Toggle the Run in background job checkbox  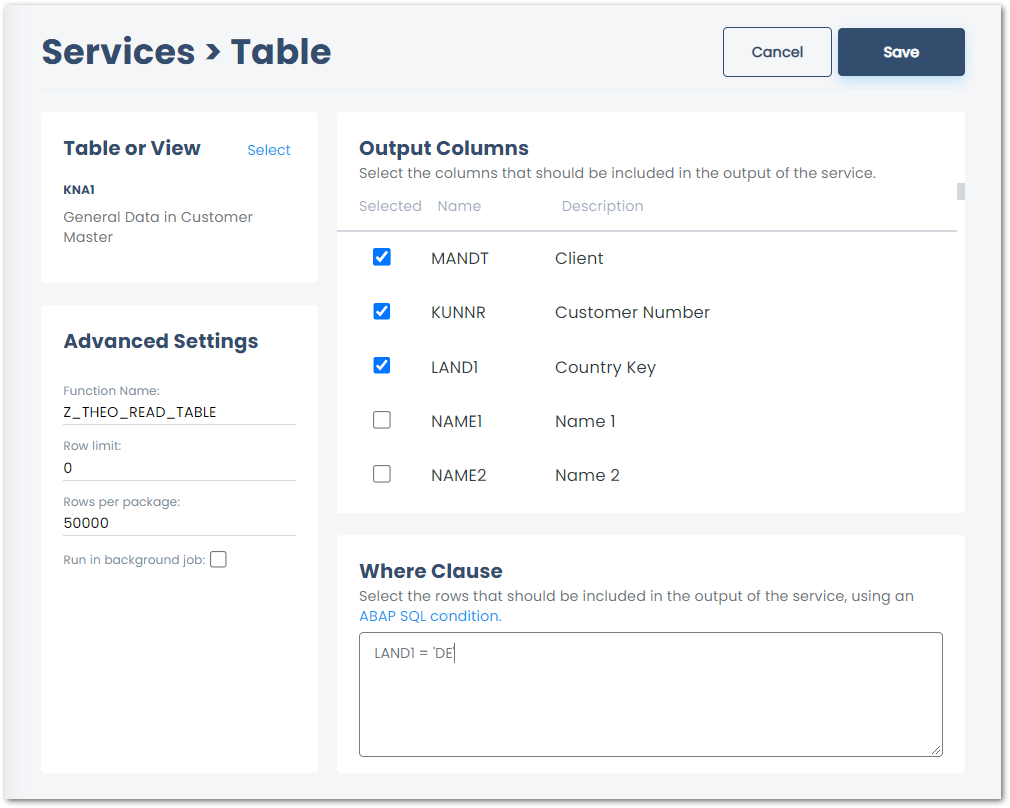(x=218, y=560)
